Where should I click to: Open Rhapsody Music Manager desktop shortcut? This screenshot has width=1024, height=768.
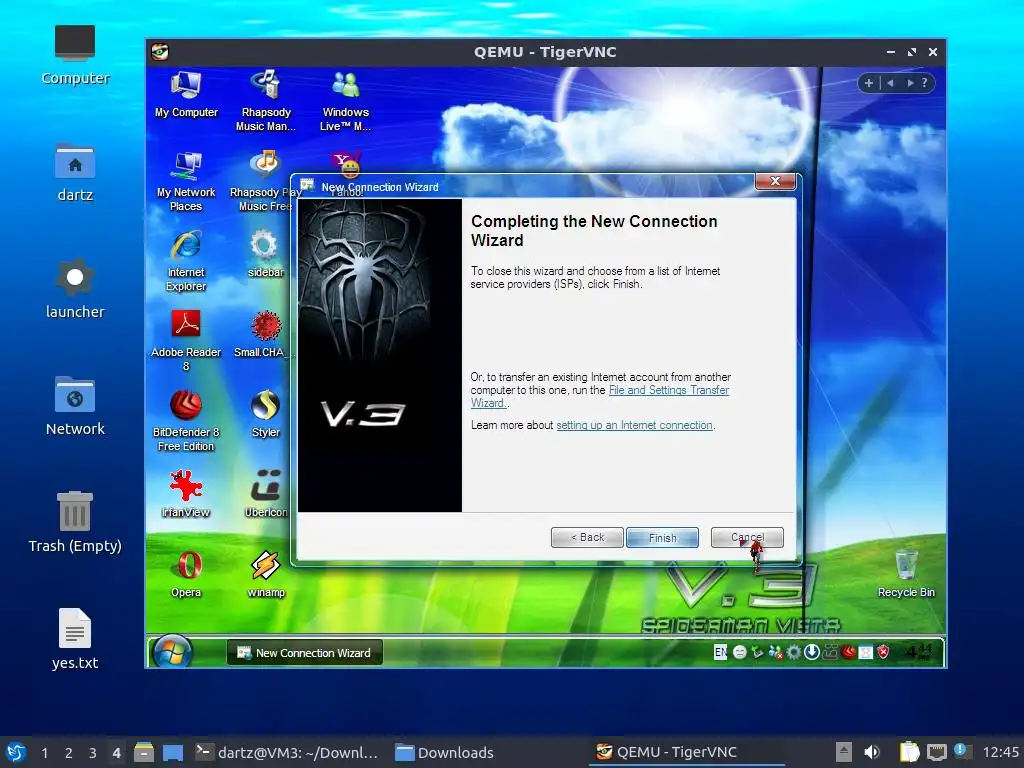pyautogui.click(x=266, y=100)
